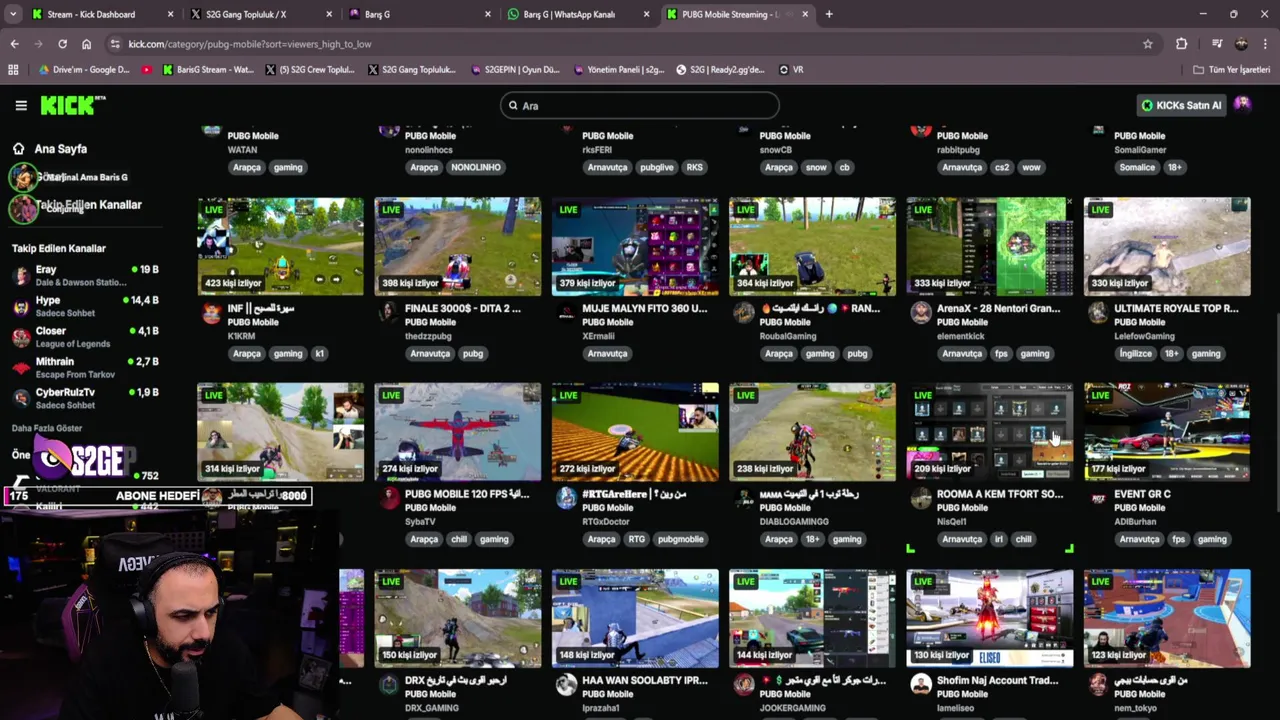
Task: Open DIABLOGAMINGG channel name link
Action: [795, 521]
